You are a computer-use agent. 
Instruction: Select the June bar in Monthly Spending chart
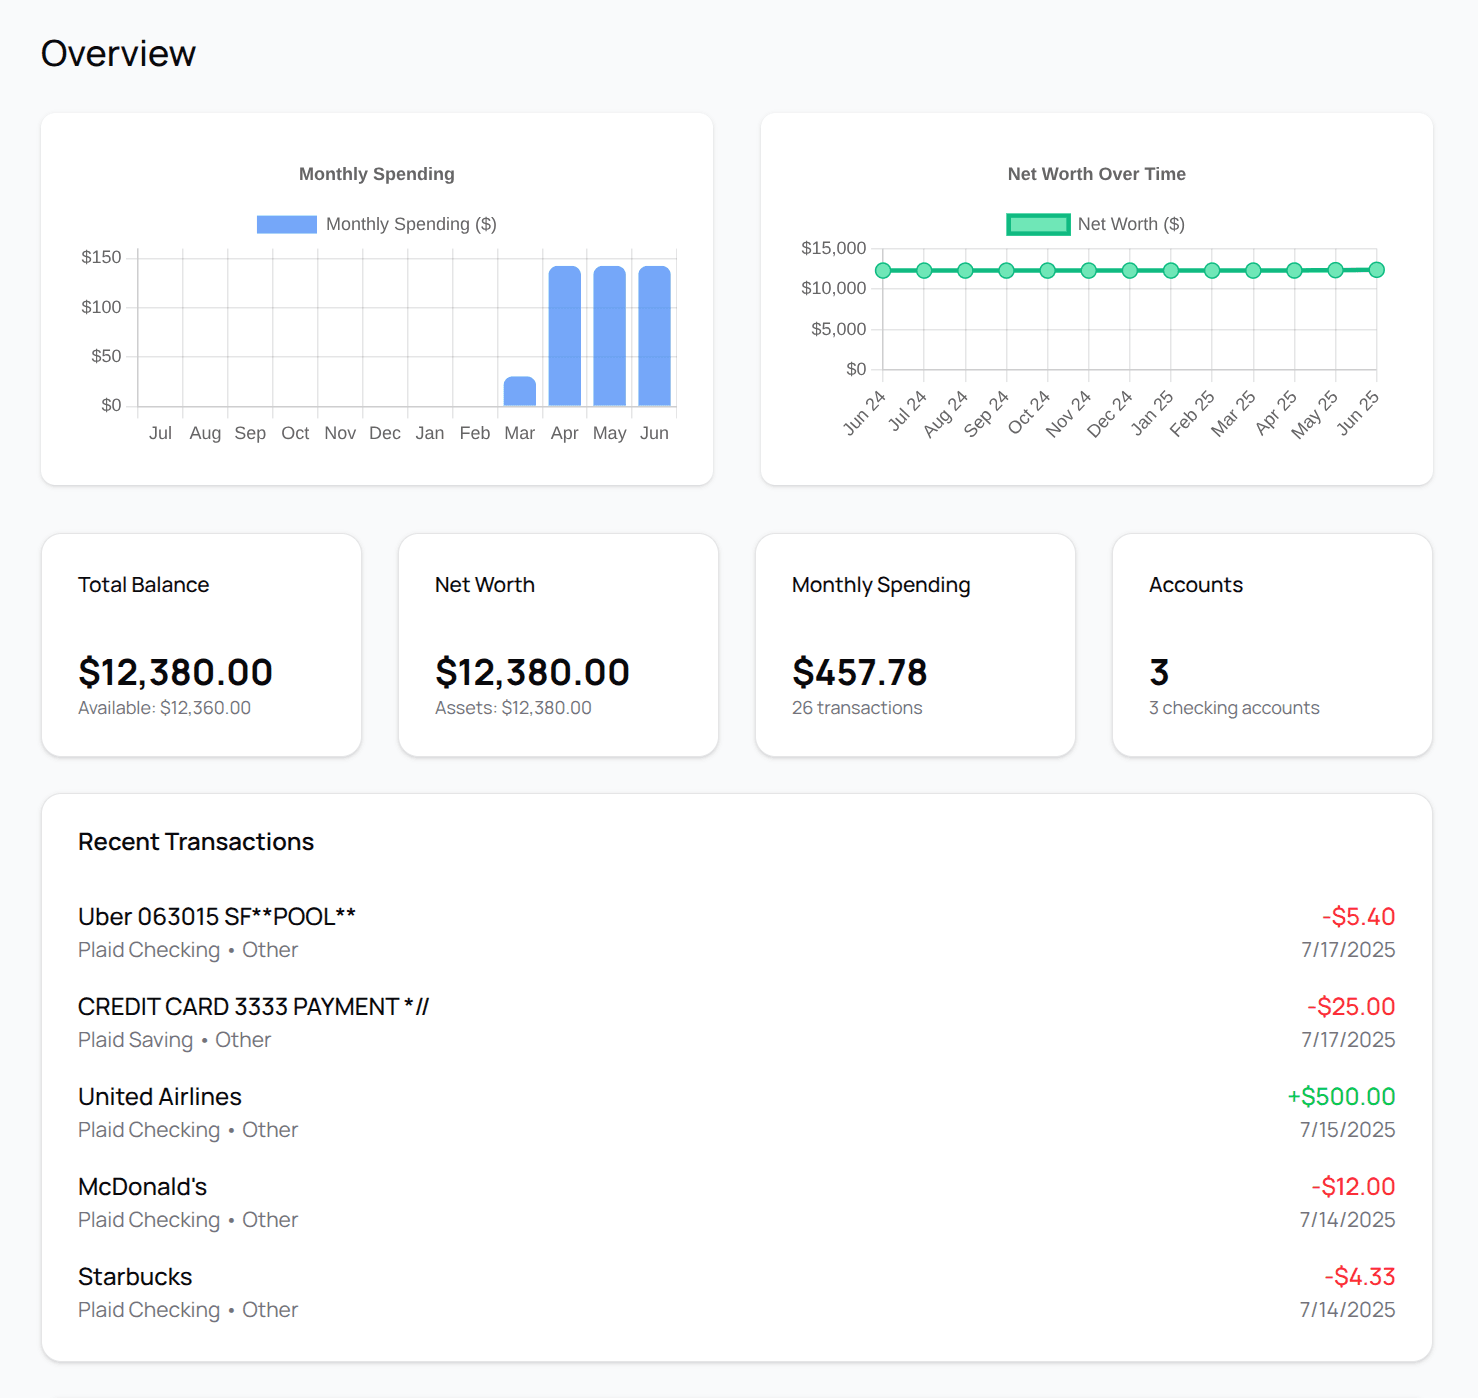(655, 335)
